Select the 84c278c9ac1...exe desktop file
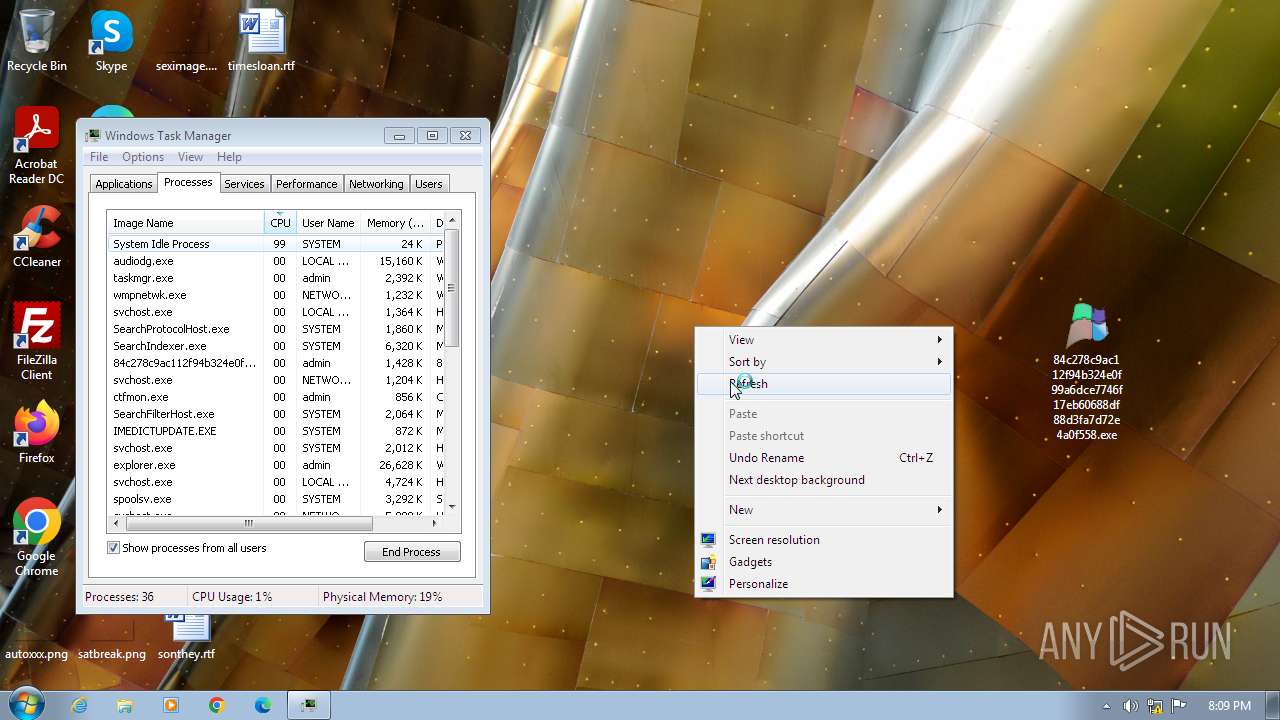Screen dimensions: 1280x720 (x=1087, y=372)
